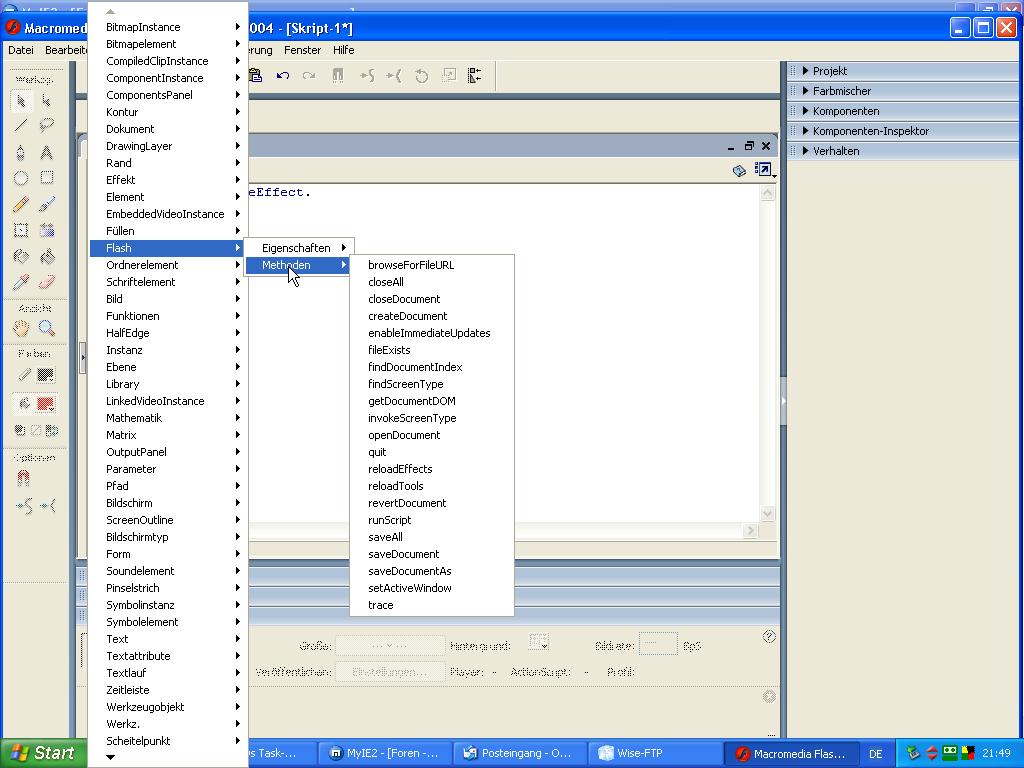The width and height of the screenshot is (1024, 768).
Task: Open the Dokument submenu
Action: tap(168, 129)
